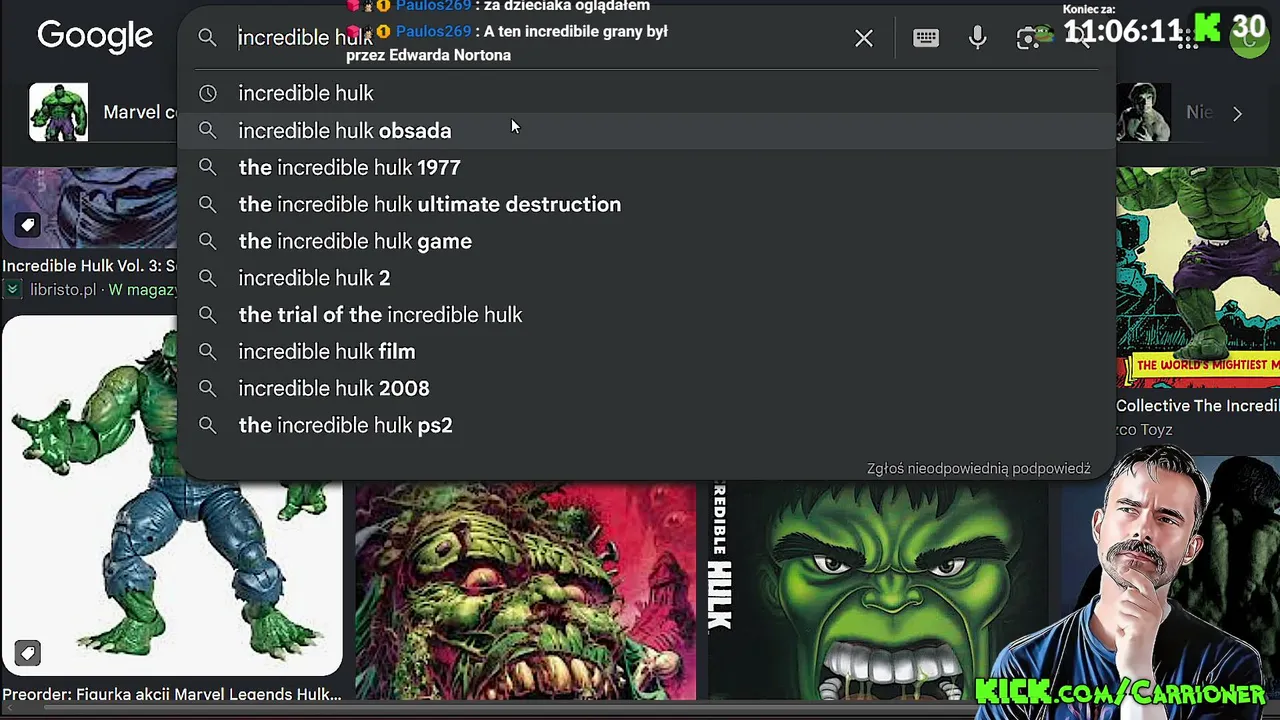Pick 'the incredible hulk ps2' suggestion
The image size is (1280, 720).
pos(646,425)
